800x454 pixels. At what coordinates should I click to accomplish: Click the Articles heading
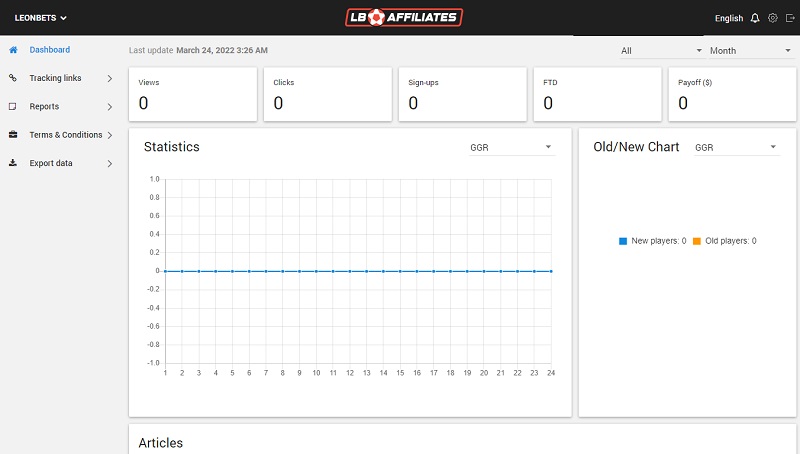click(161, 443)
